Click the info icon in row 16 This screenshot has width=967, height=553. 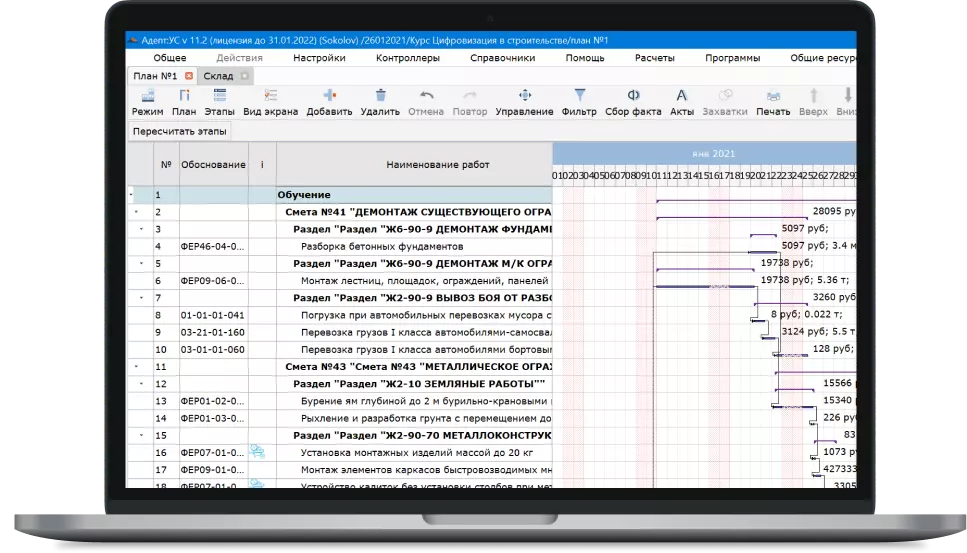257,452
